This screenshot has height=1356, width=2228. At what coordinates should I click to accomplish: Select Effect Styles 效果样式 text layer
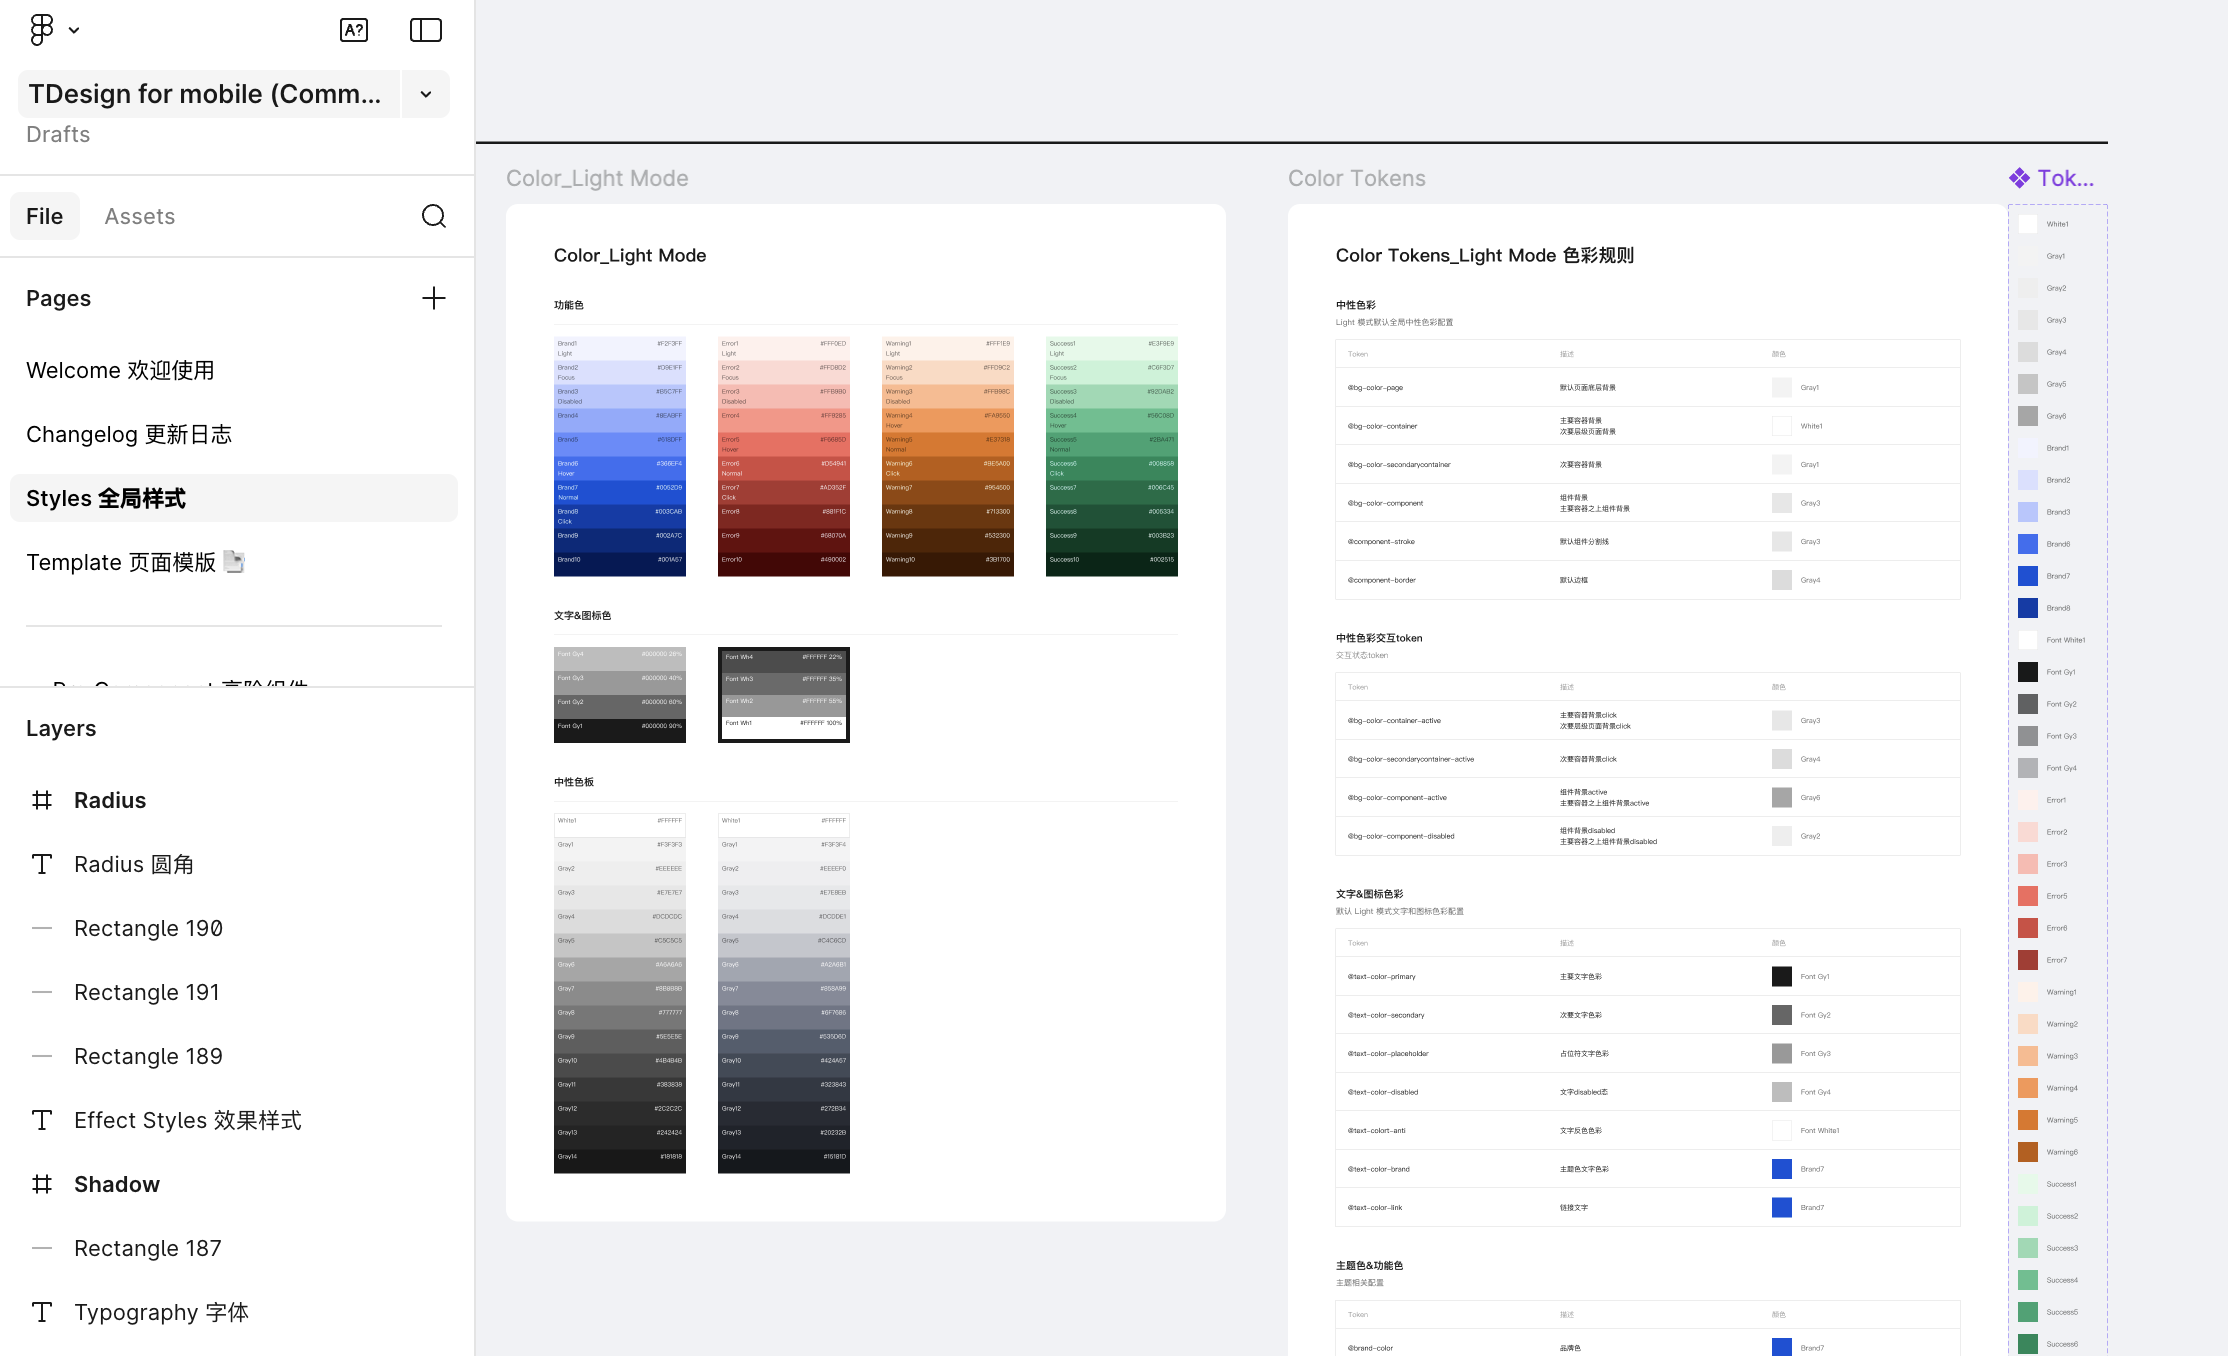[x=188, y=1120]
